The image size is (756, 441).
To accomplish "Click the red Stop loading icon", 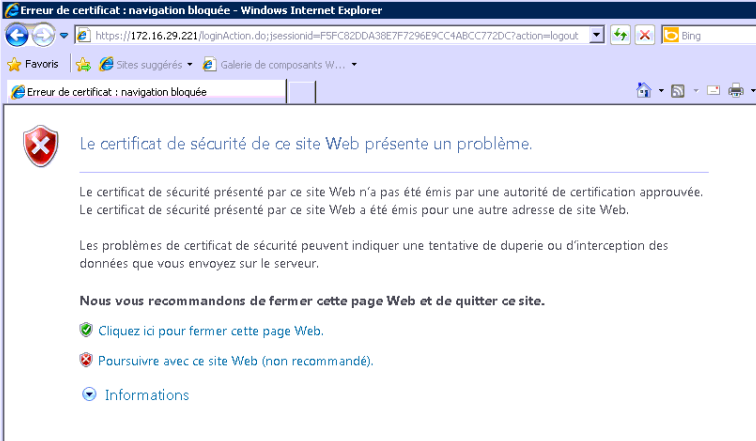I will [646, 36].
